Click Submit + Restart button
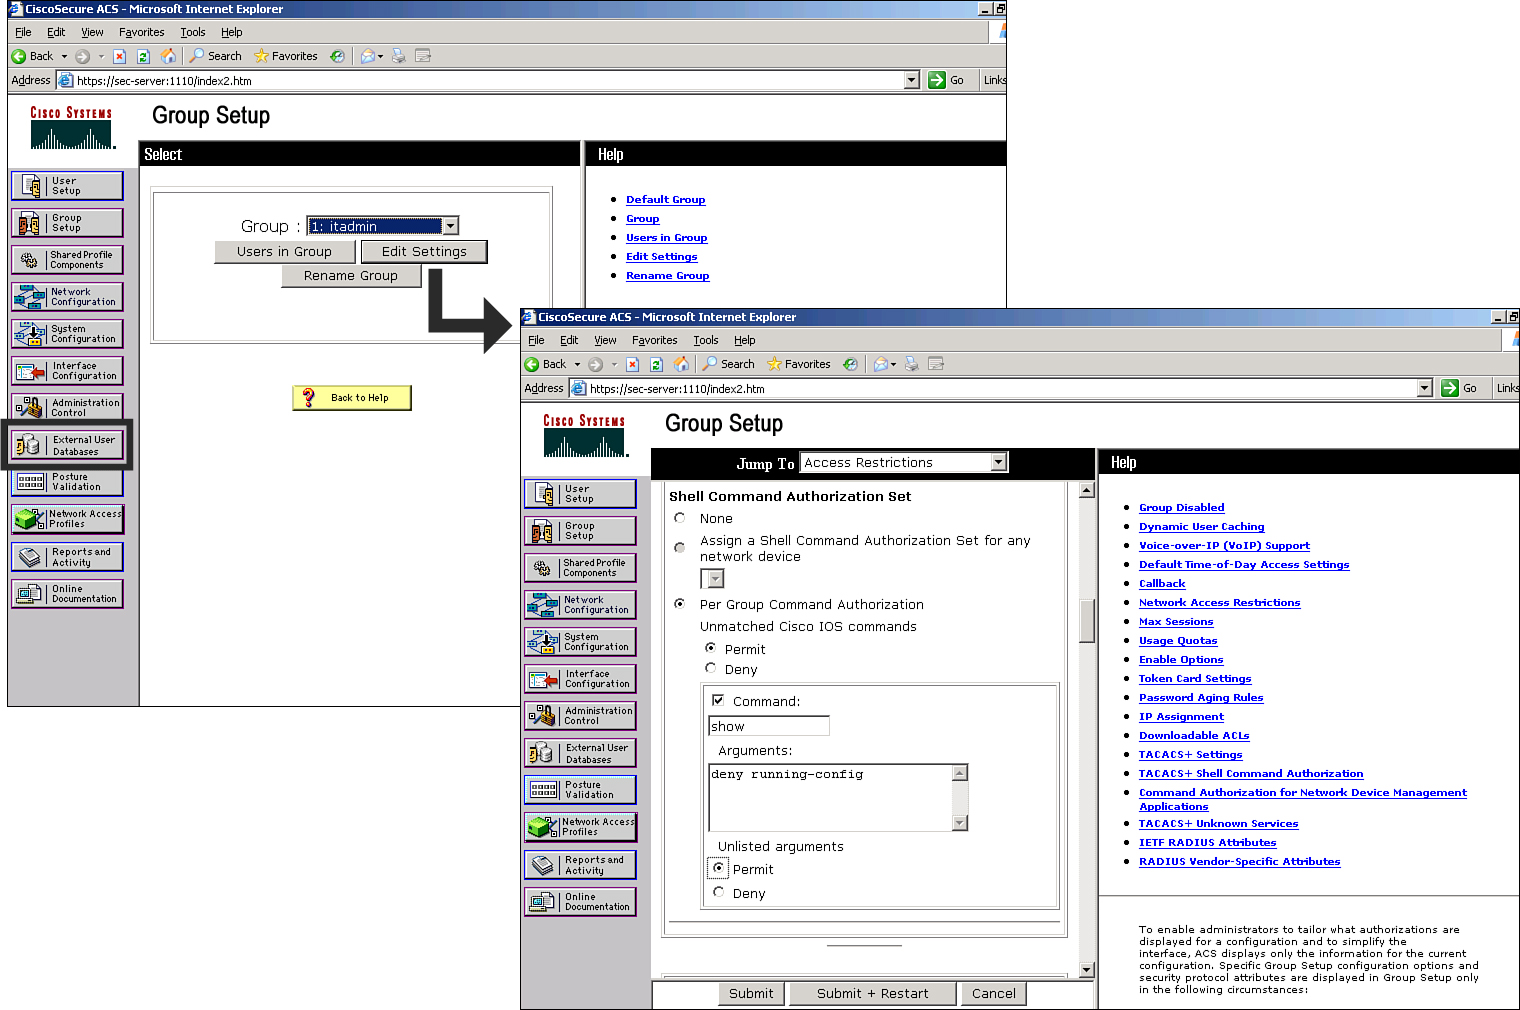The height and width of the screenshot is (1010, 1520). [872, 993]
